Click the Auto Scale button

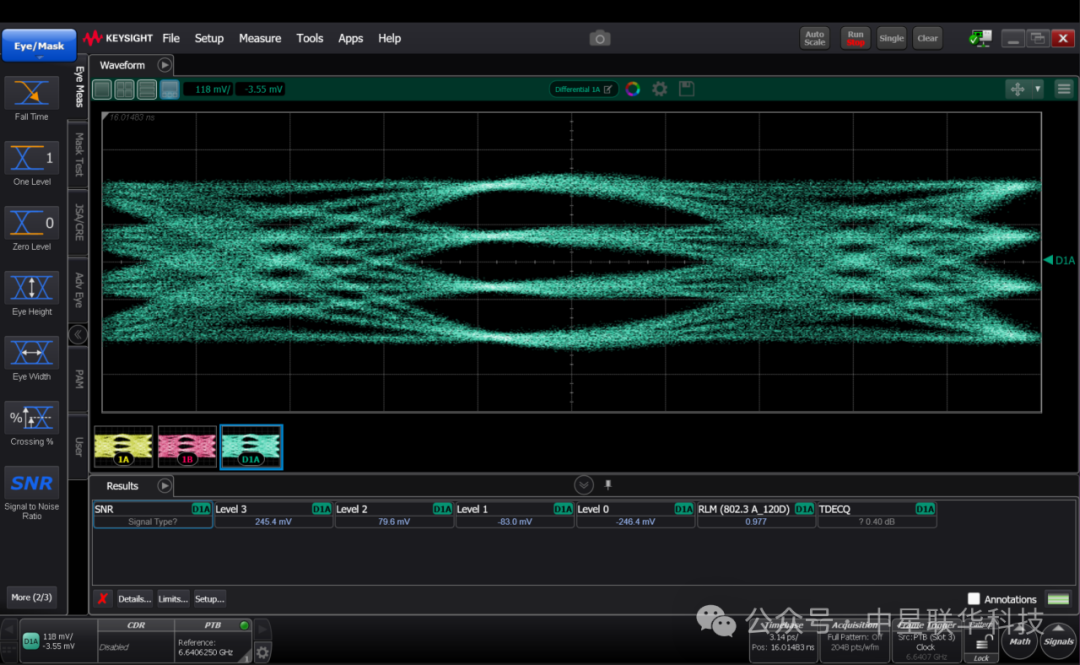(x=815, y=39)
